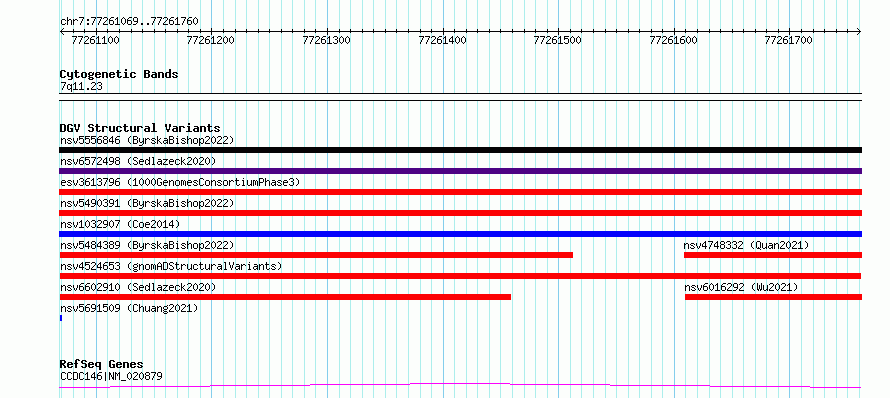Screen dimensions: 890x398
Task: Click ruler position 77261600
Action: [673, 40]
